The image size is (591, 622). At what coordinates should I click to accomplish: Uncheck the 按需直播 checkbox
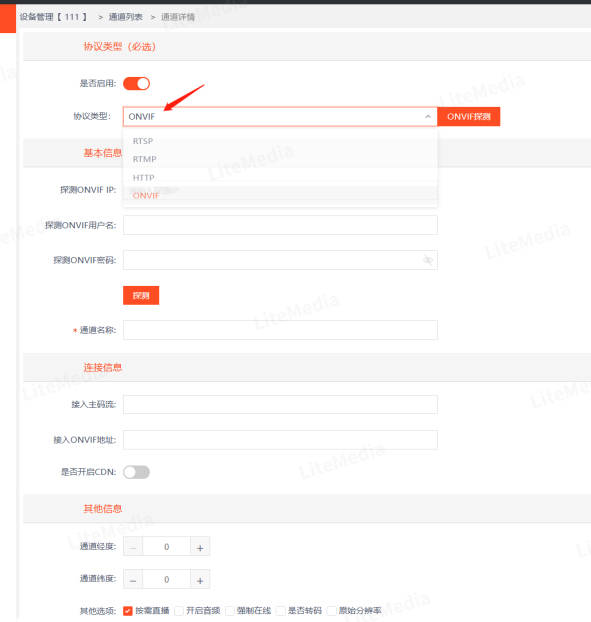(127, 610)
